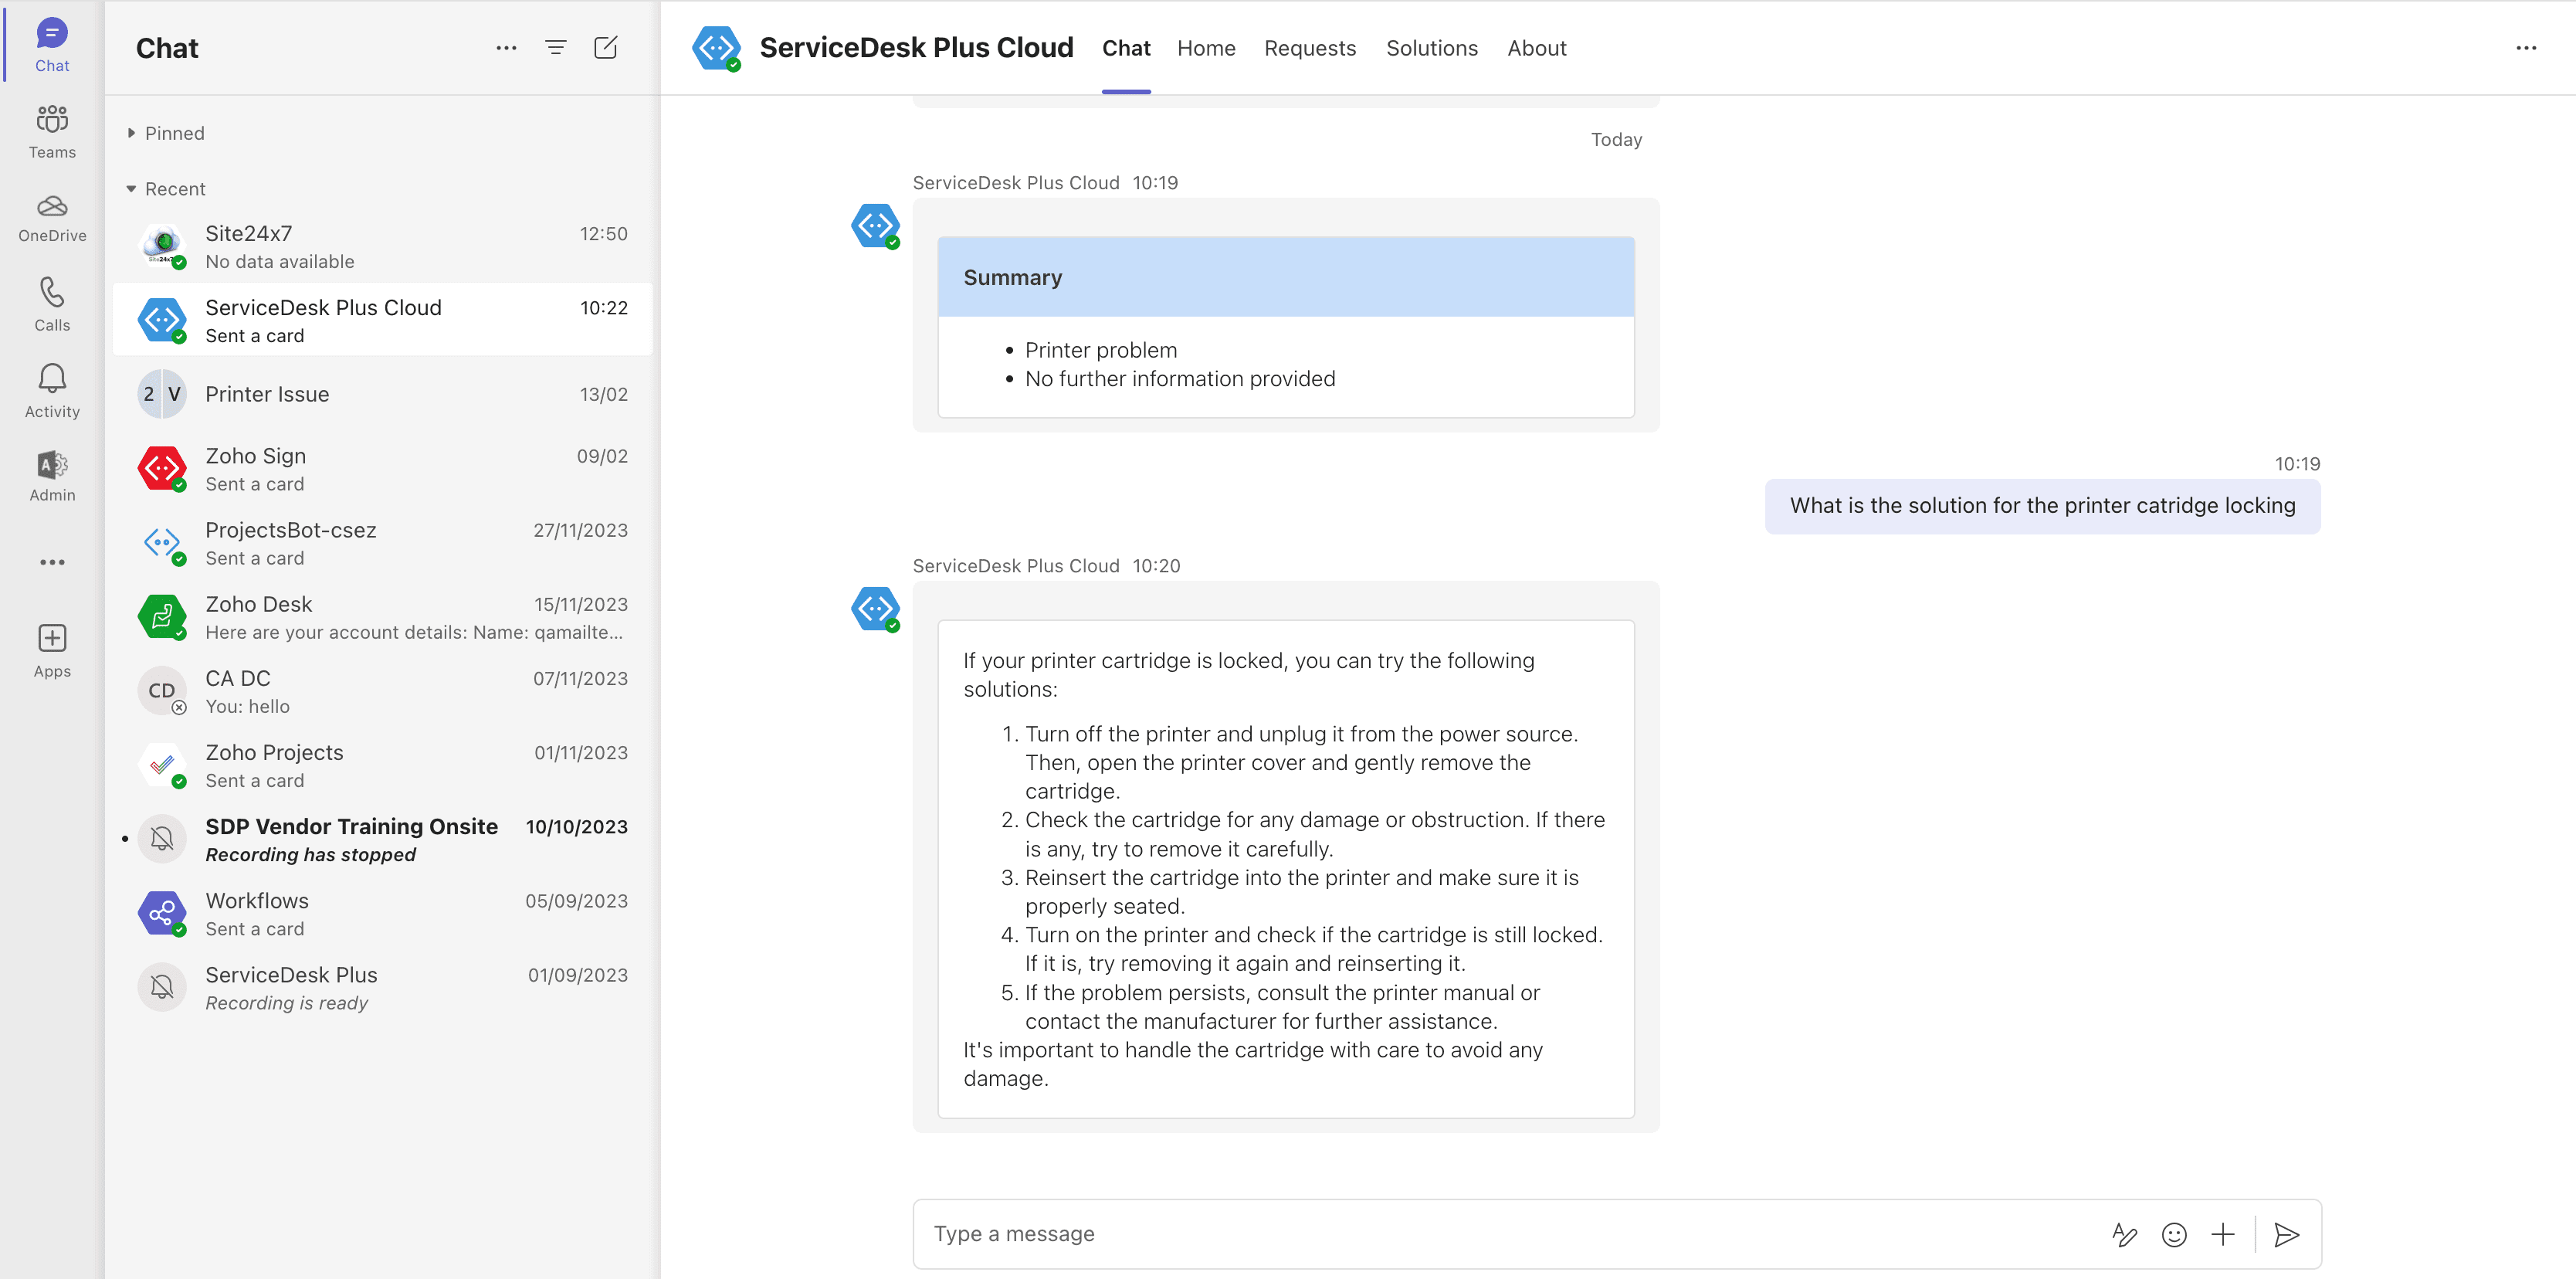Start a new chat with the compose icon
This screenshot has width=2576, height=1279.
[606, 47]
